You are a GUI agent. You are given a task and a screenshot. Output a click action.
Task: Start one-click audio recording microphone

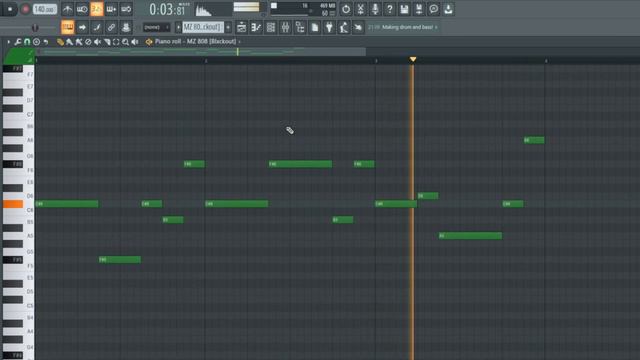[375, 9]
